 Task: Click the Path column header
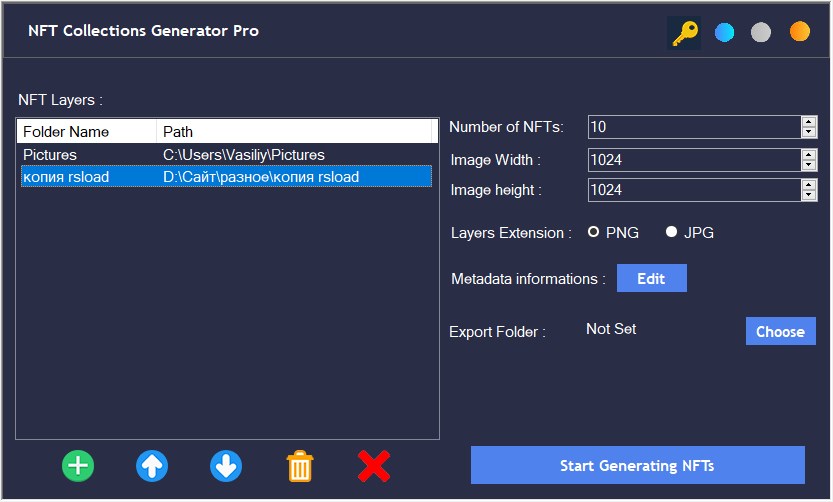click(294, 132)
